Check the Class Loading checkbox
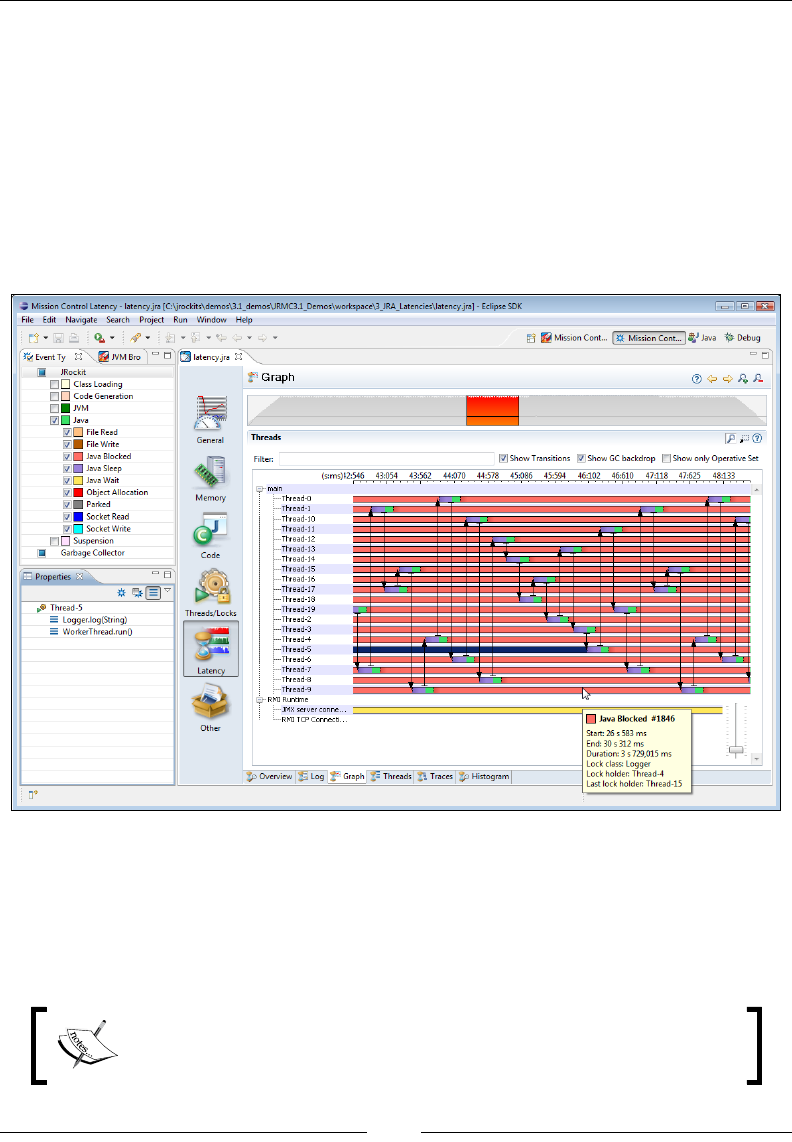The height and width of the screenshot is (1142, 792). [x=54, y=385]
